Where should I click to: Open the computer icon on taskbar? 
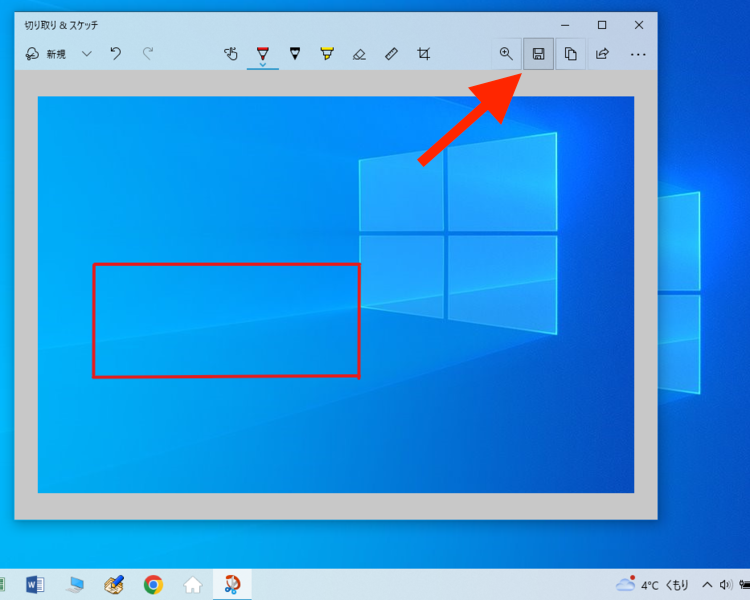tap(75, 585)
